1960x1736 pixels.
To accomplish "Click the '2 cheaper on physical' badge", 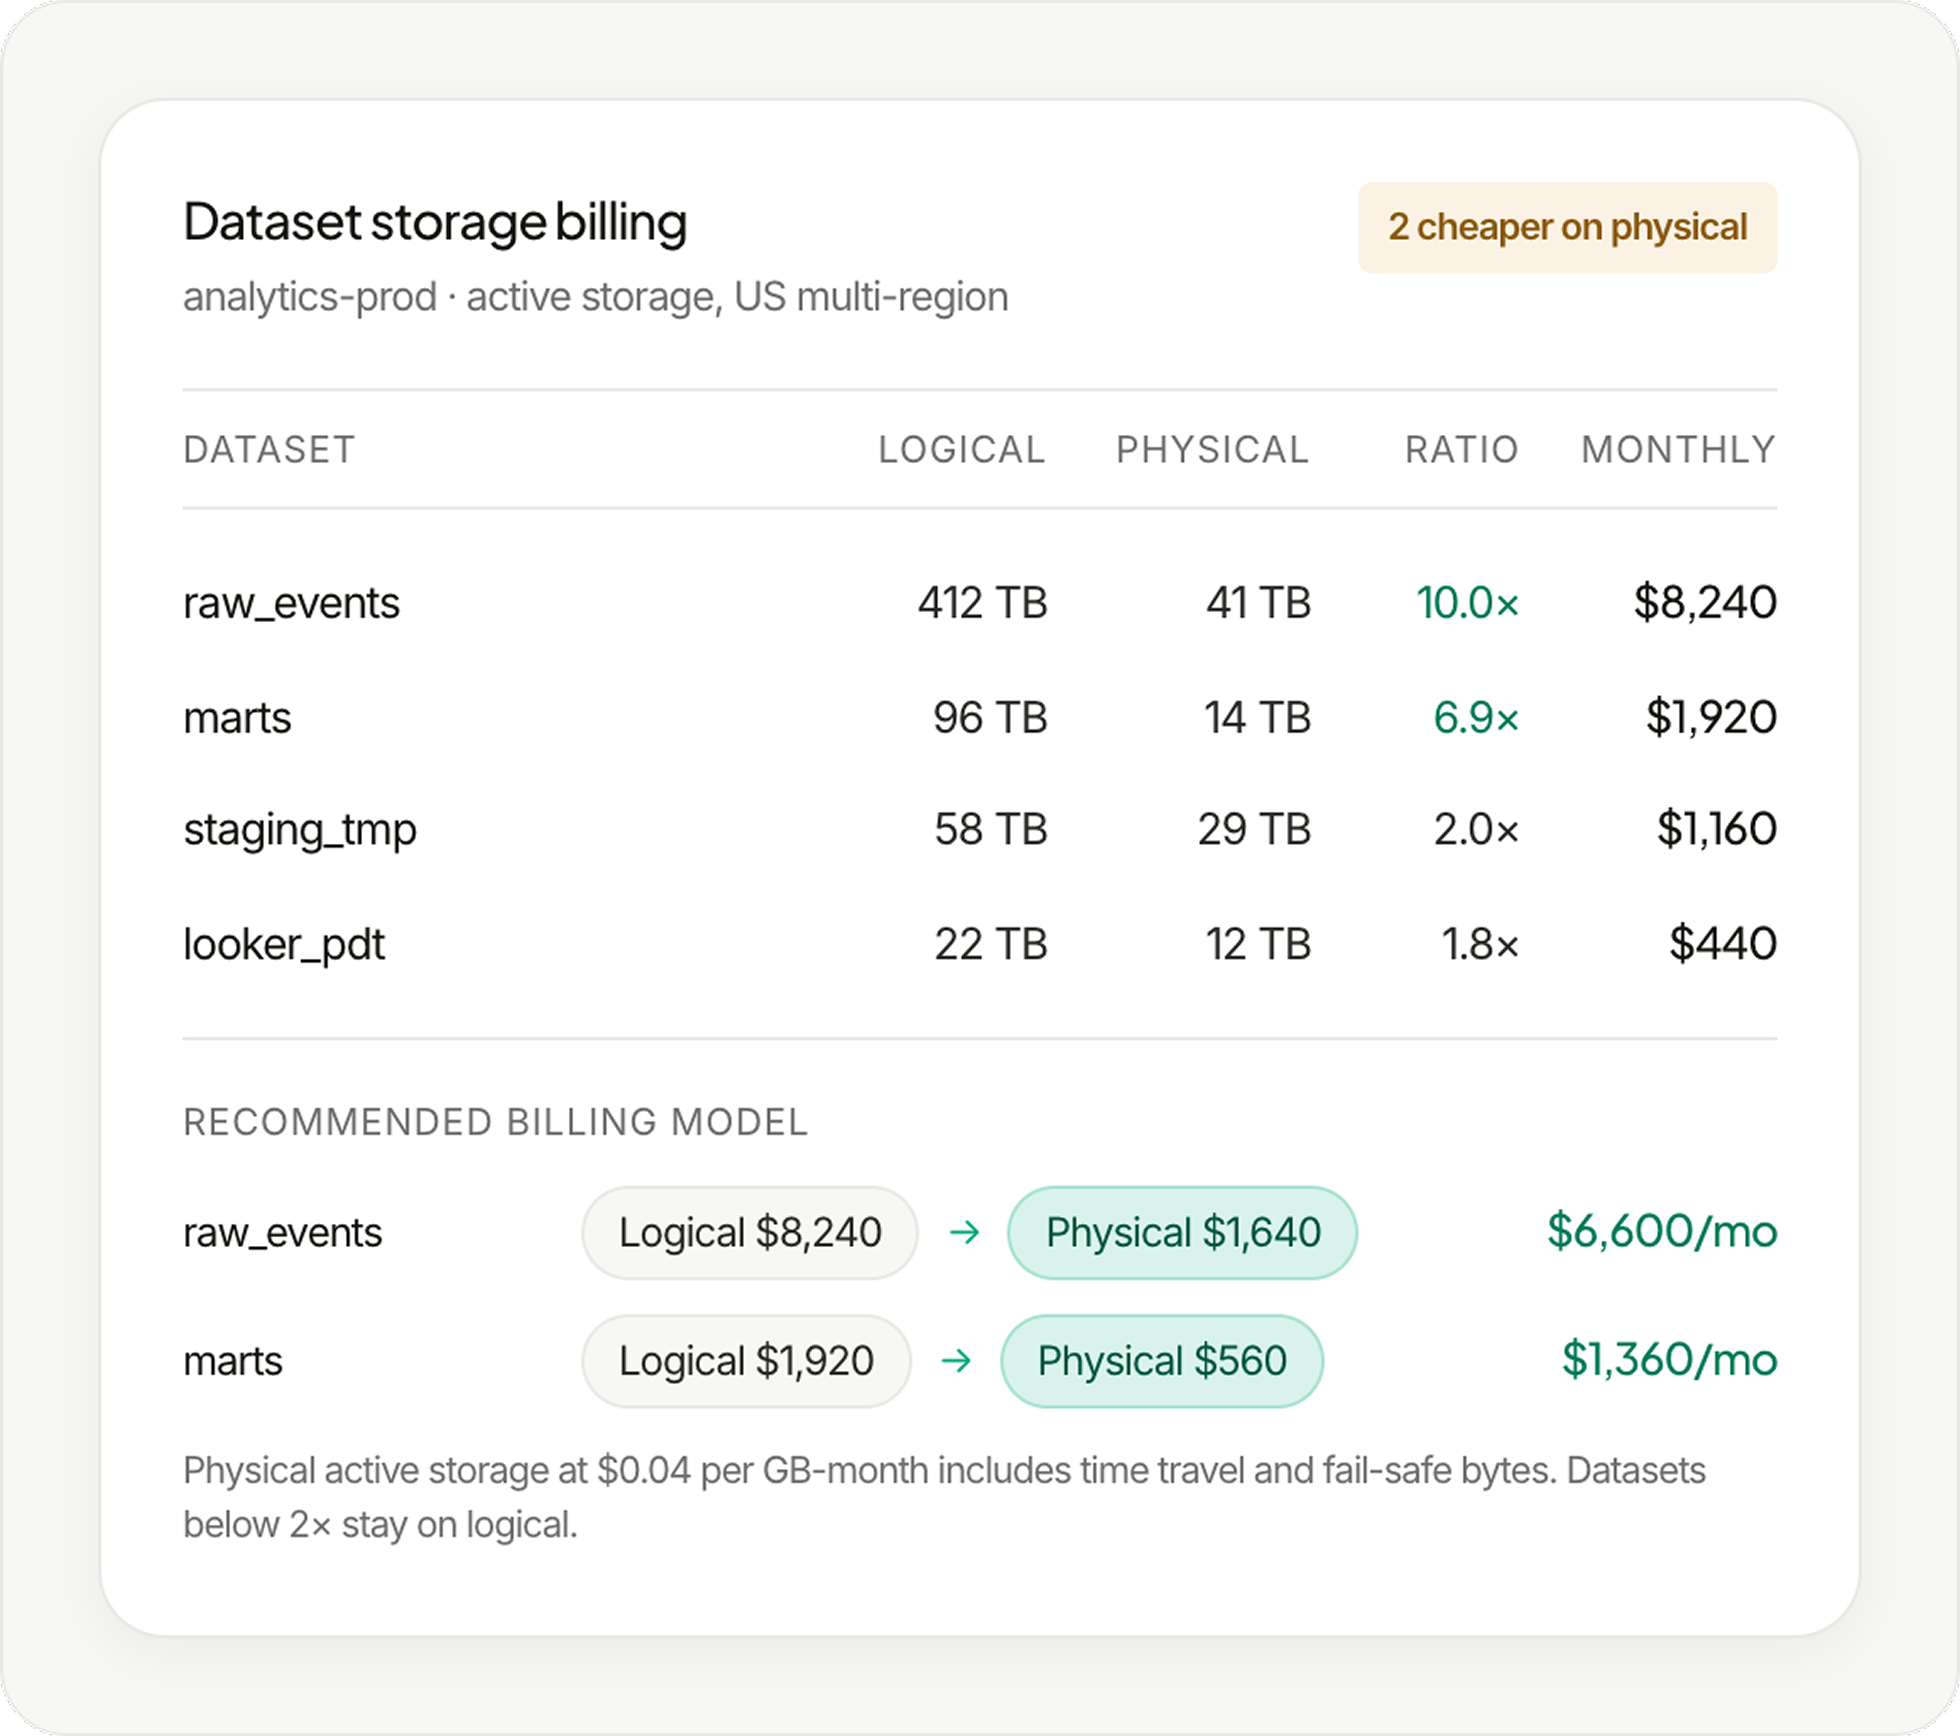I will click(1567, 227).
